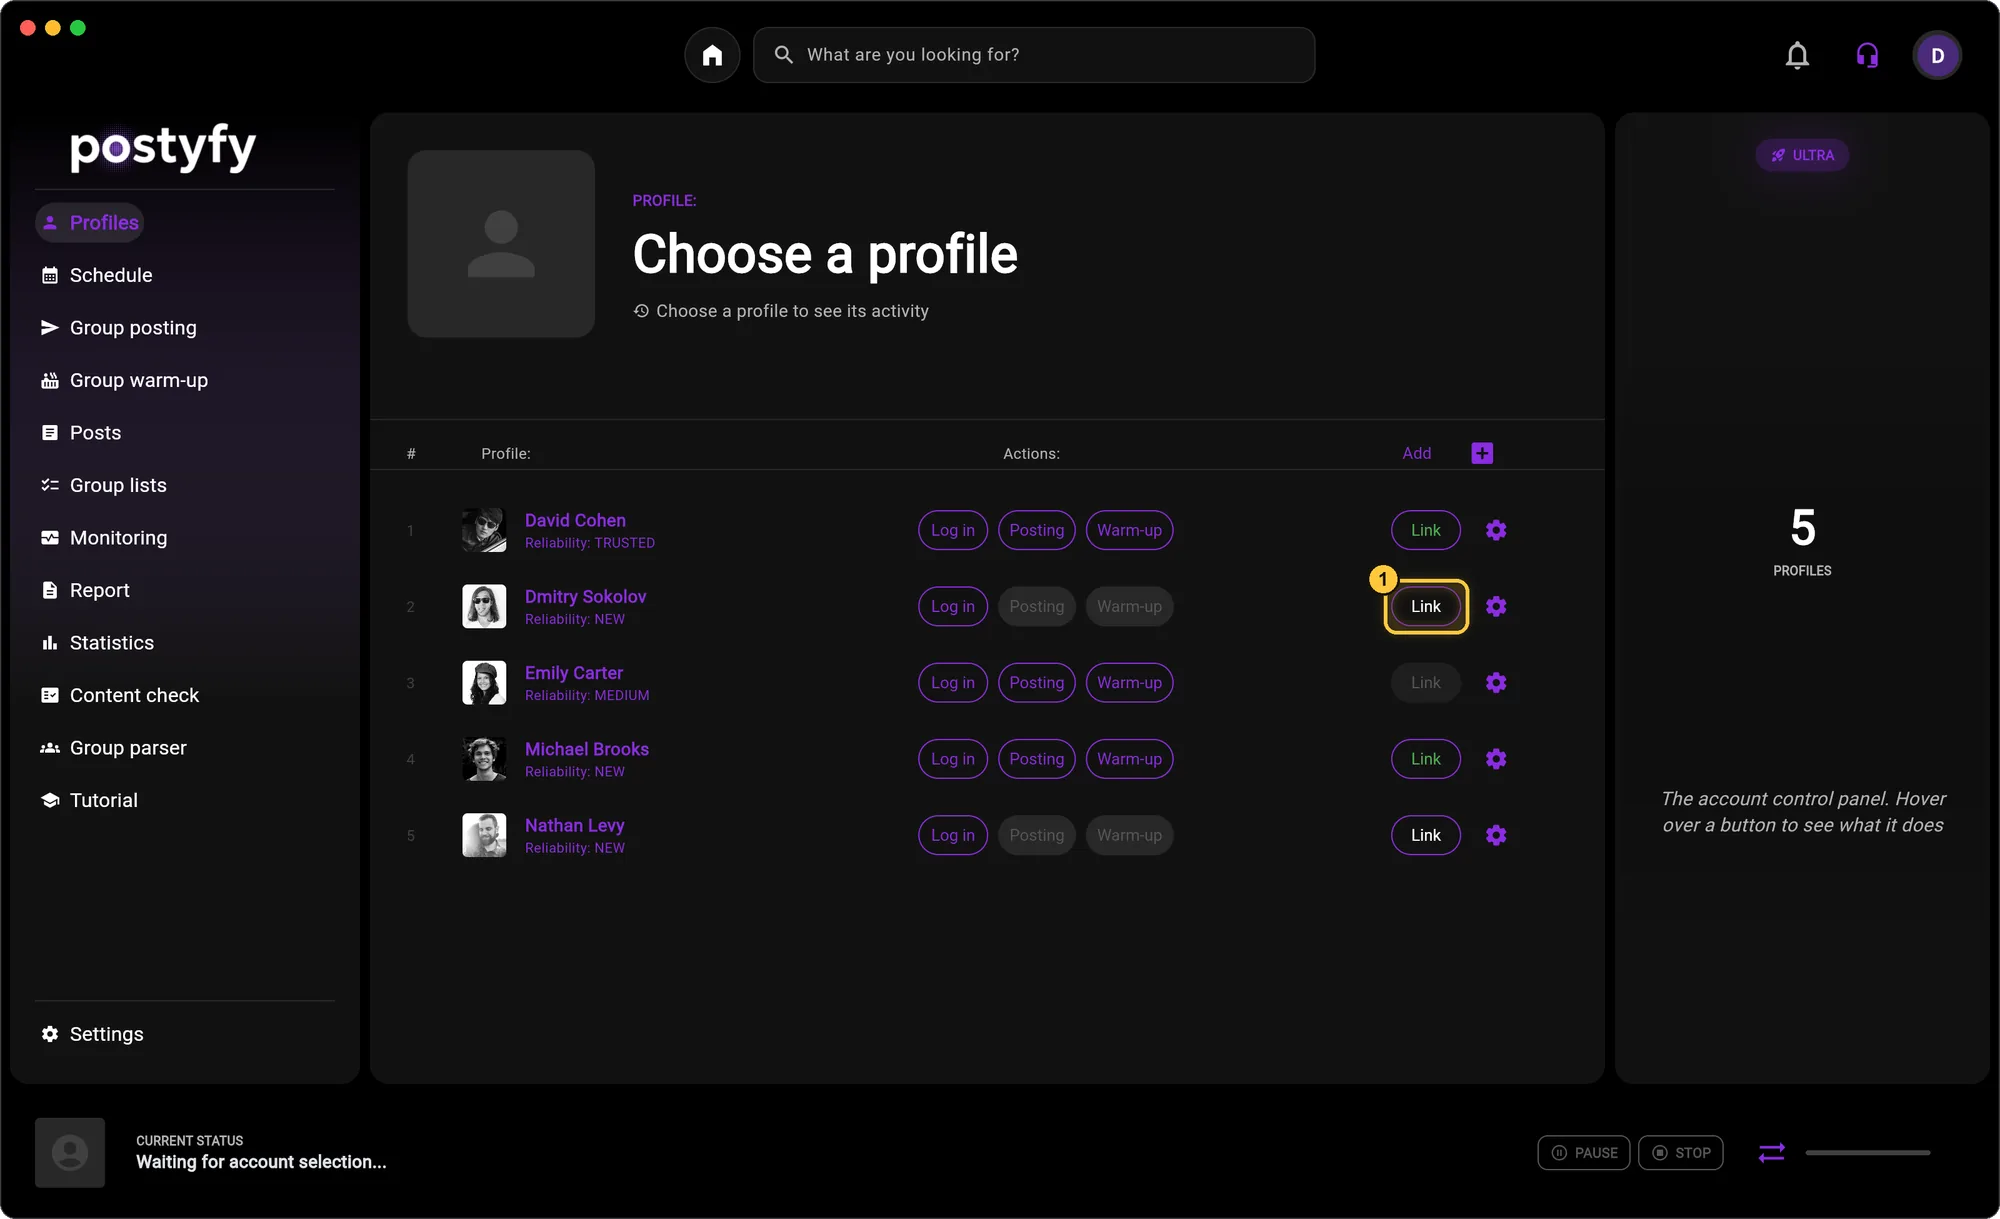Click the search input field

(x=1034, y=55)
